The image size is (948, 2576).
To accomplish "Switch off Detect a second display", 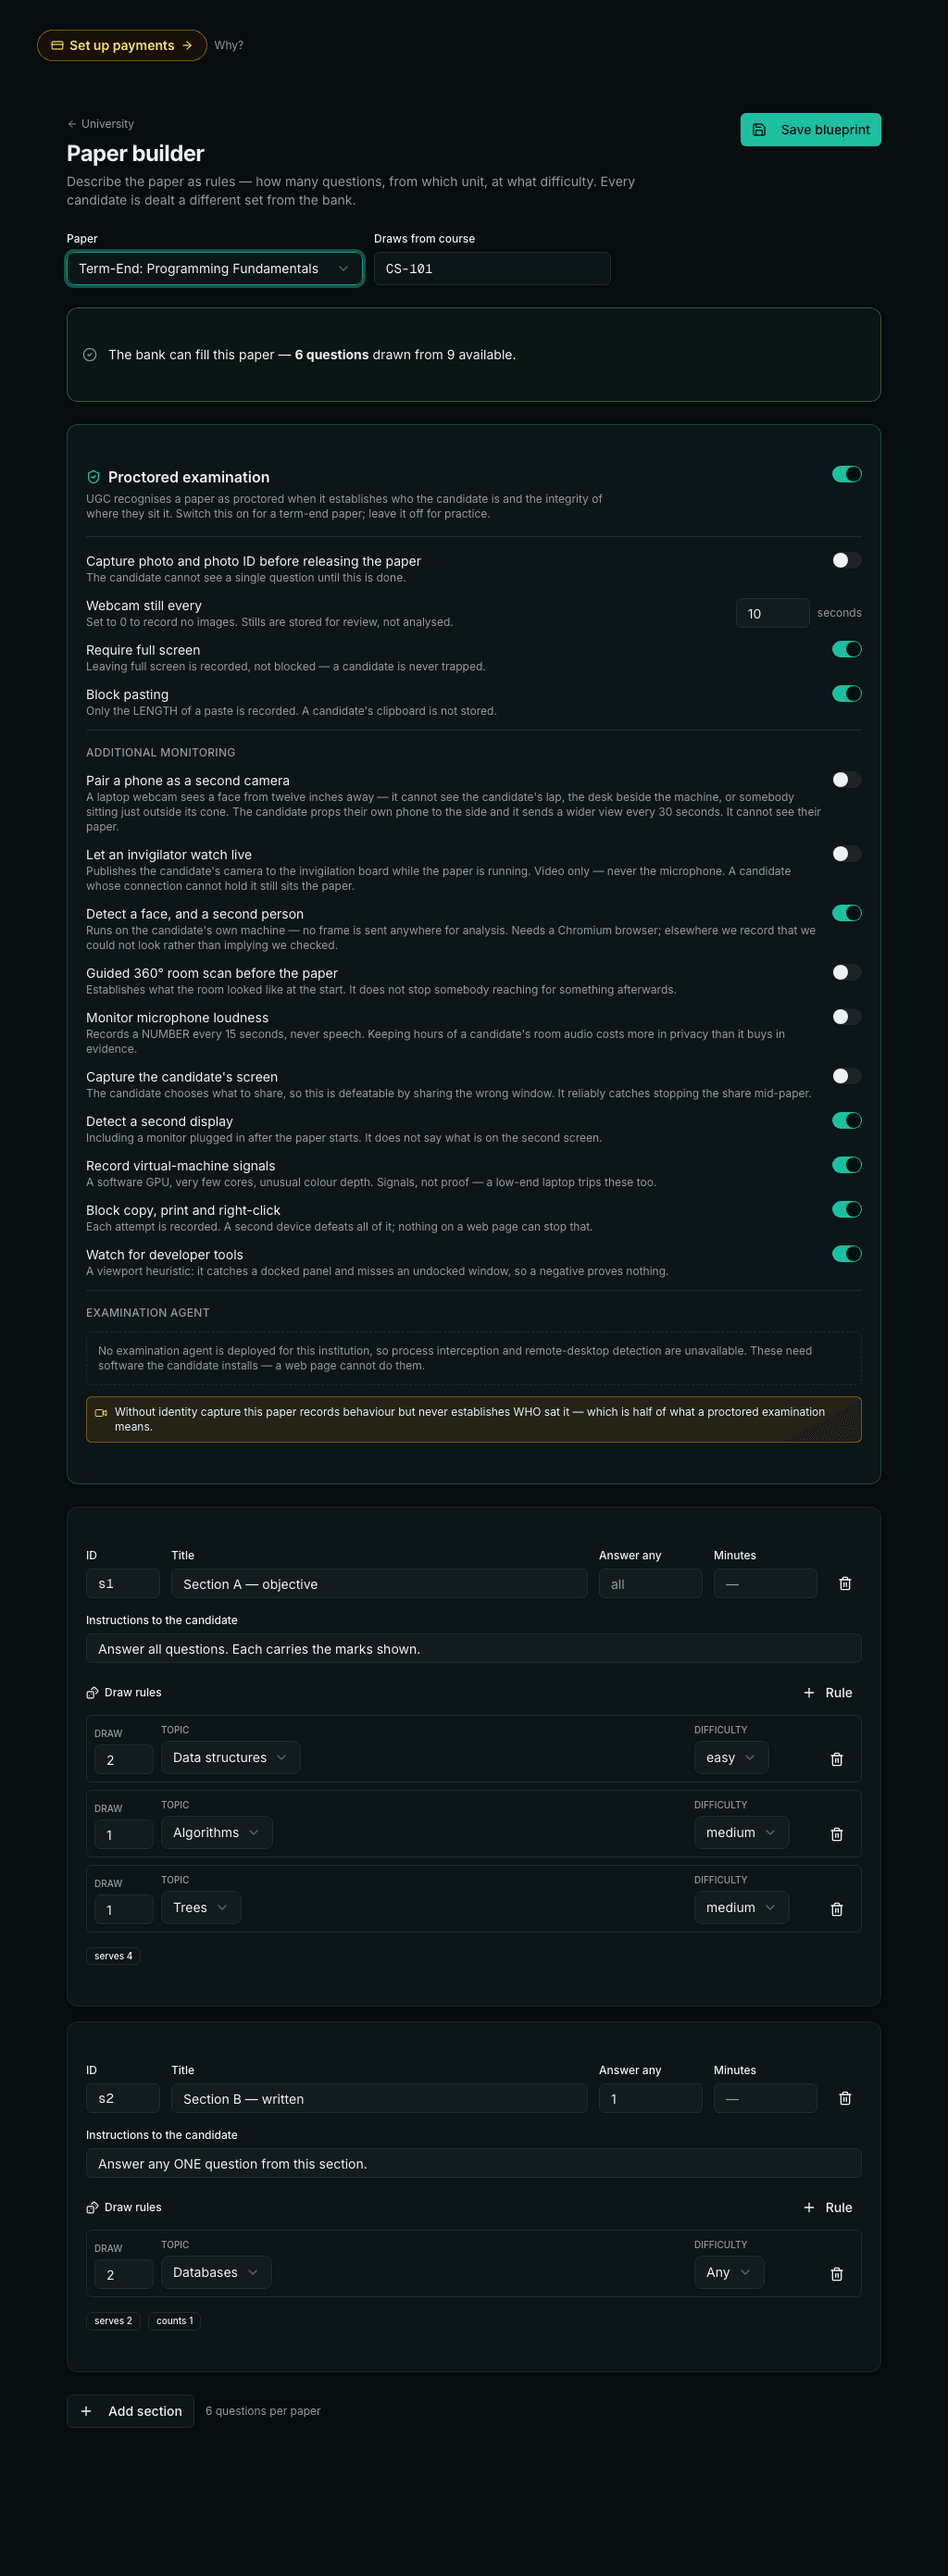I will tap(847, 1120).
